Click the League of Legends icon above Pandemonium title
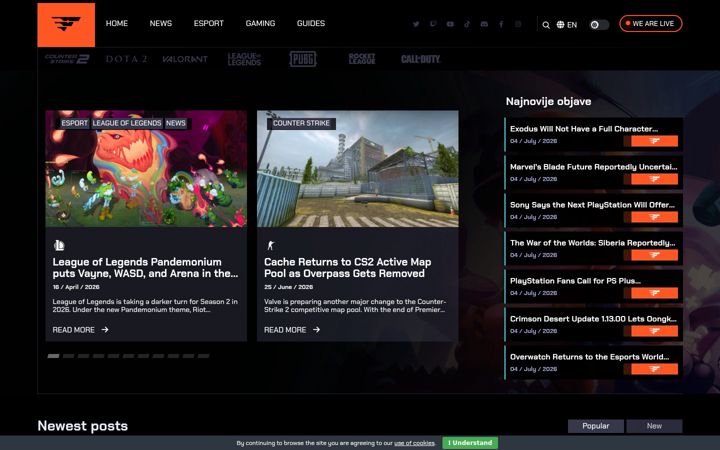Viewport: 720px width, 450px height. [x=59, y=246]
